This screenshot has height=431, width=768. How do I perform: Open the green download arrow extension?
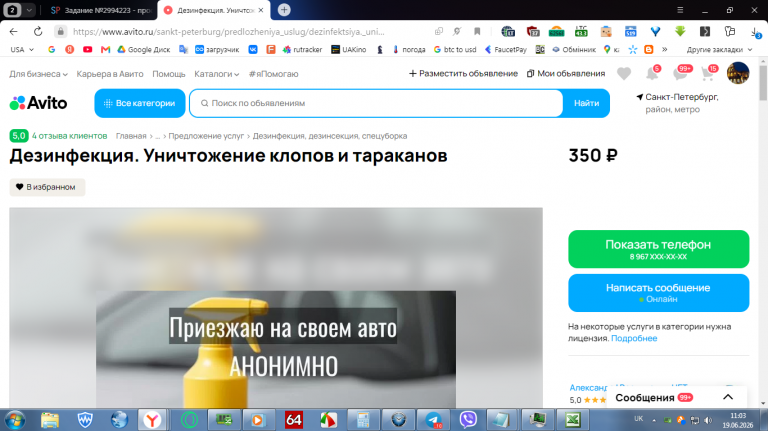[680, 31]
